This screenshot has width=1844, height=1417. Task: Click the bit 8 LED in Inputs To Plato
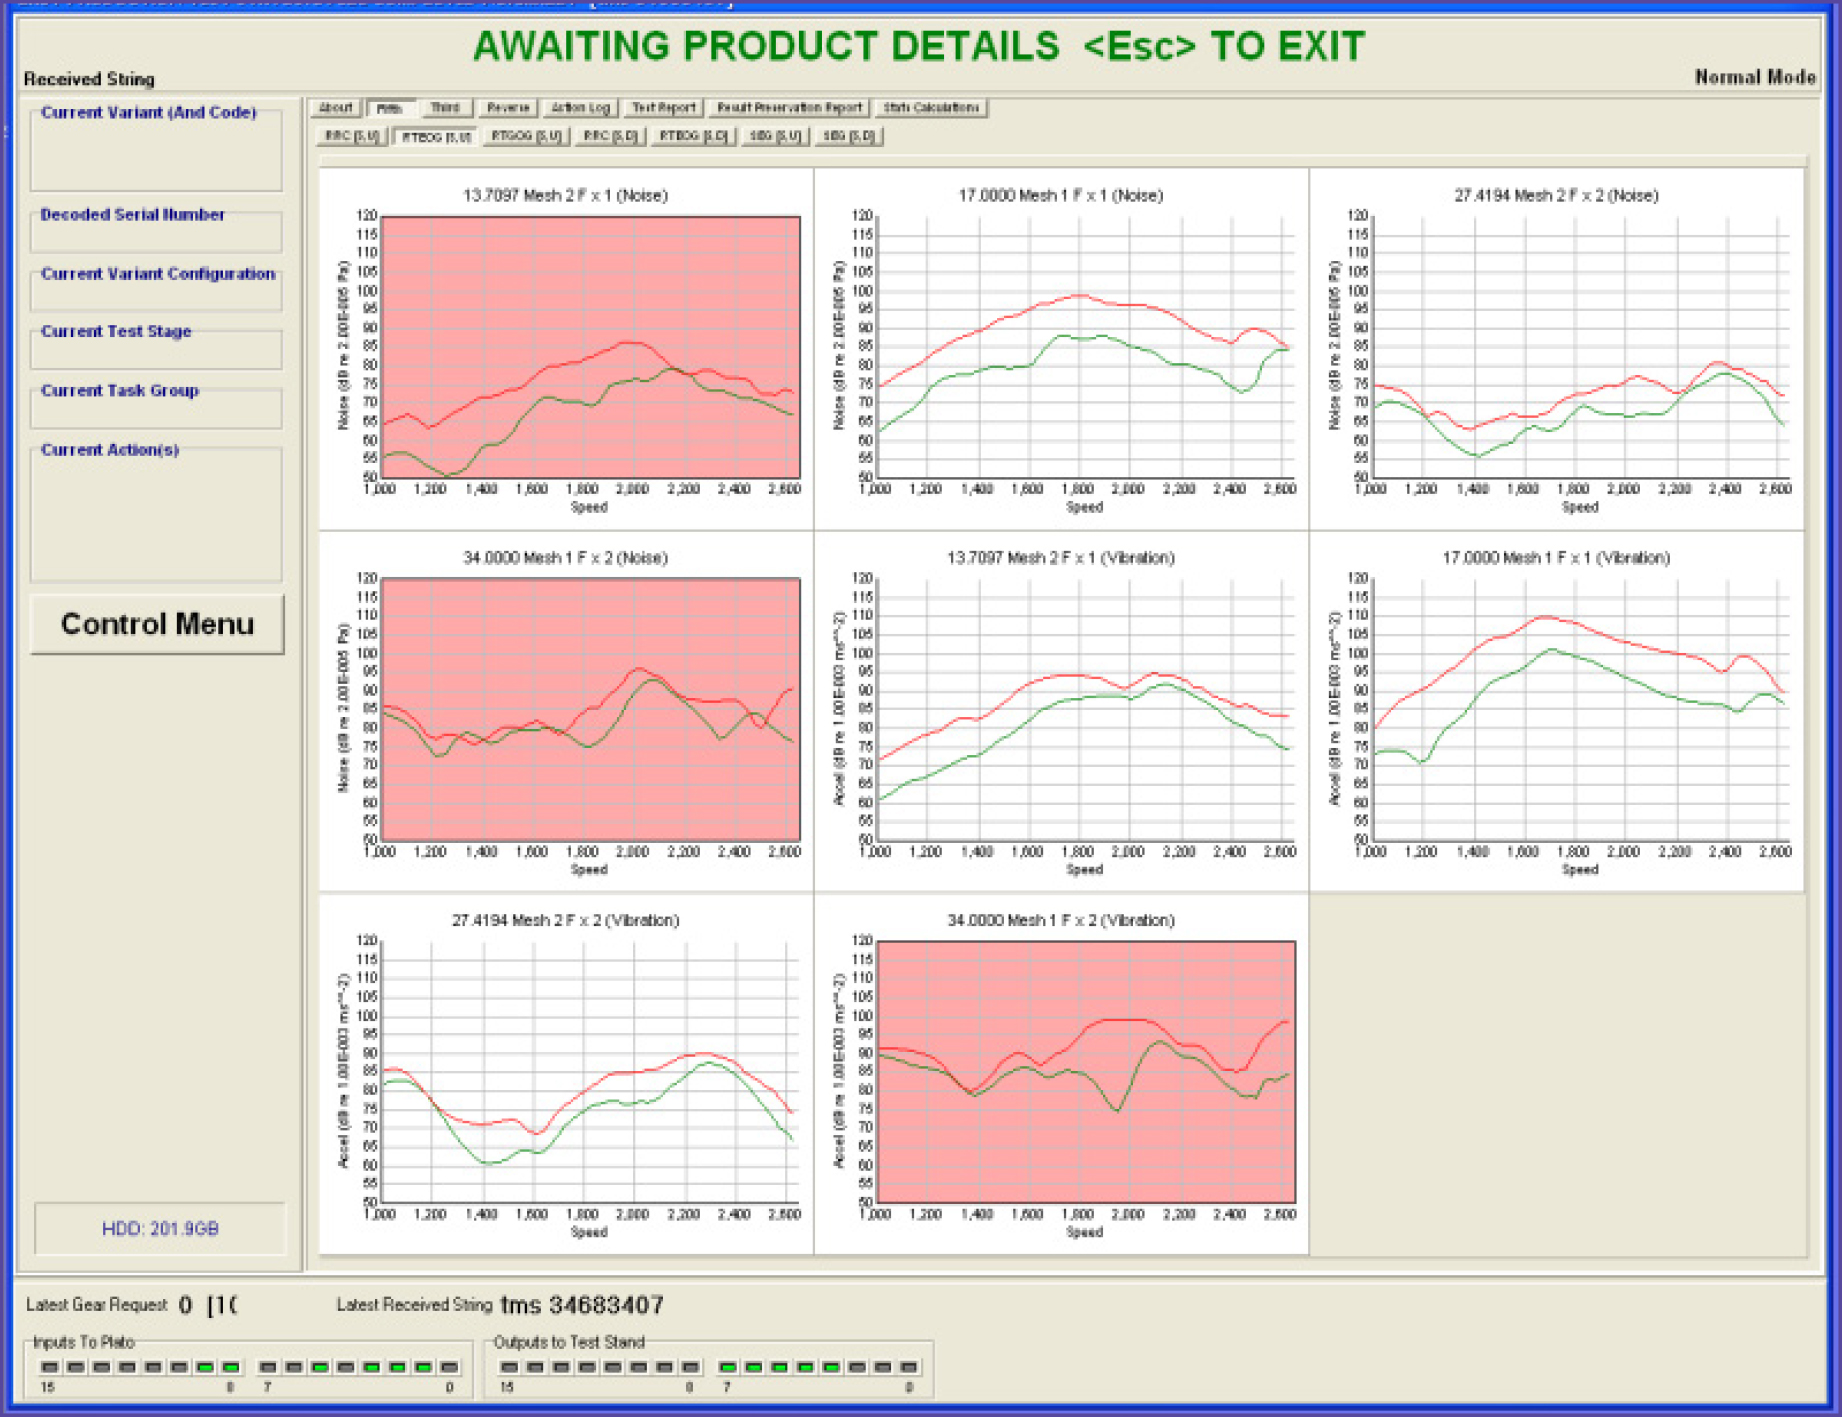(x=231, y=1367)
